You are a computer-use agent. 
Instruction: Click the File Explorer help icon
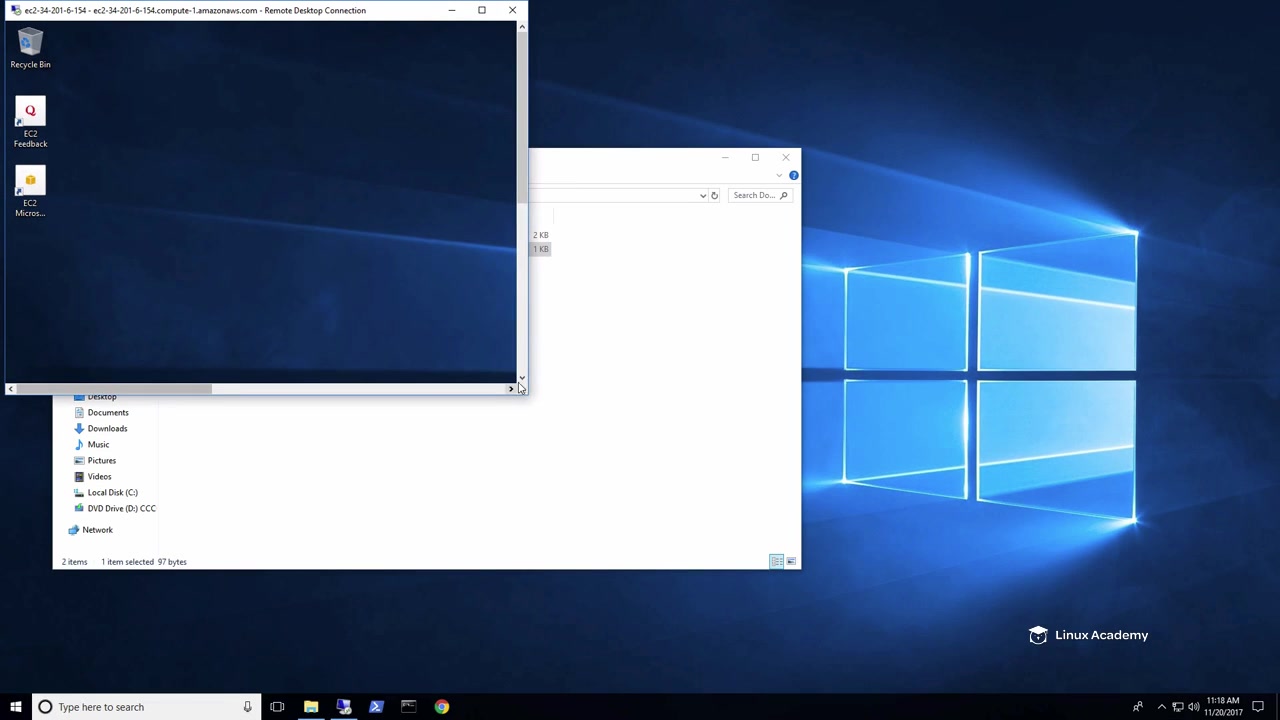point(793,176)
